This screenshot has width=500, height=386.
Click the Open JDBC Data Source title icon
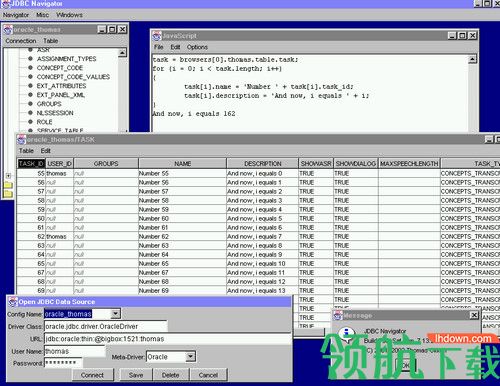coord(13,302)
